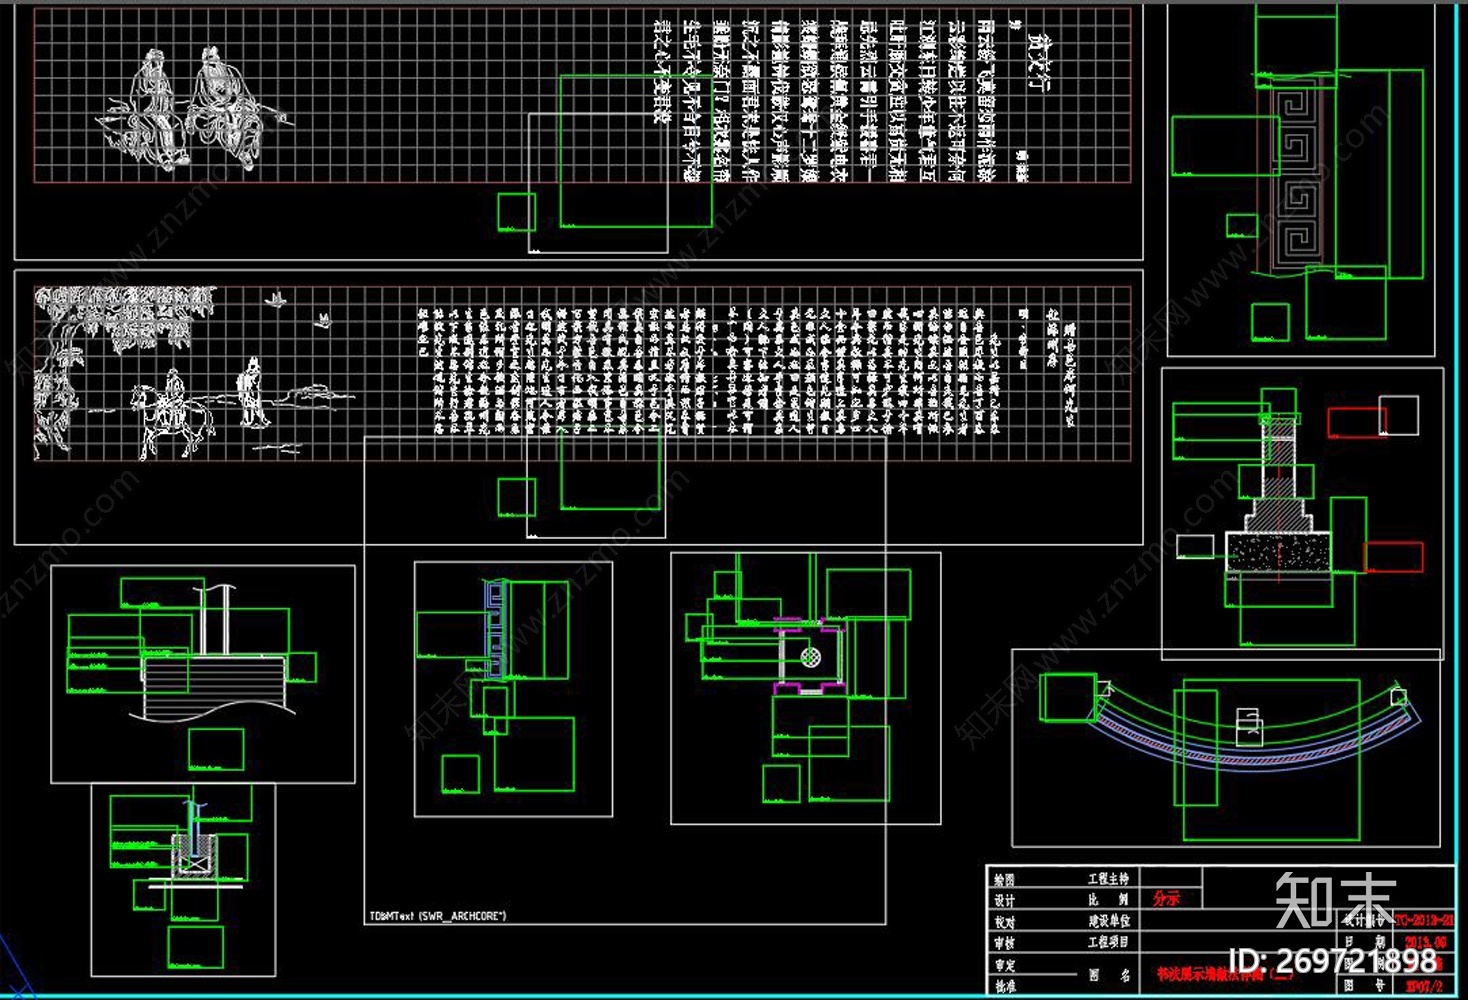Select the Greek key fret pattern detail
This screenshot has height=1000, width=1468.
(1296, 176)
